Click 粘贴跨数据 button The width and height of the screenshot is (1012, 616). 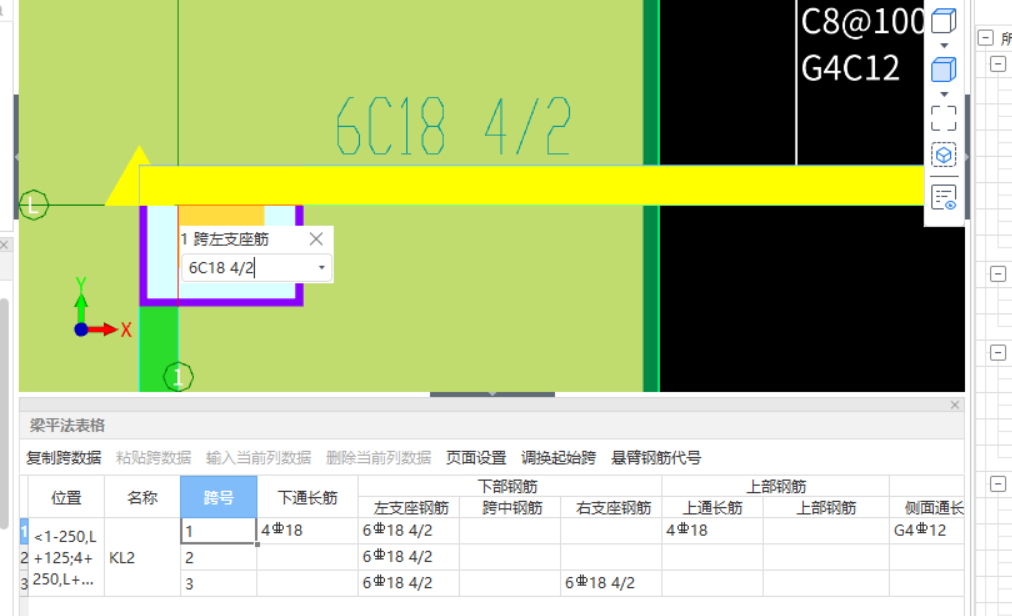(x=154, y=458)
